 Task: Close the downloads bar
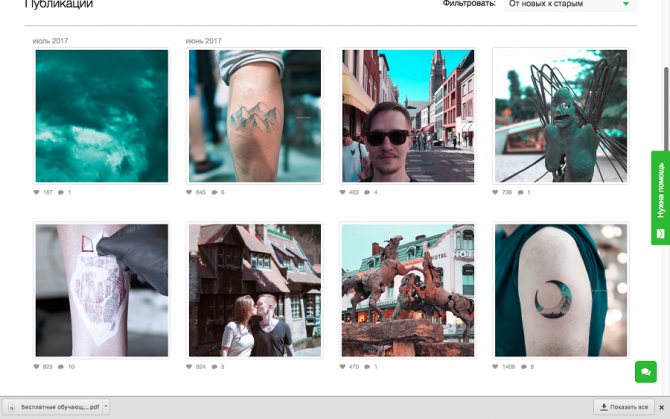(x=662, y=407)
